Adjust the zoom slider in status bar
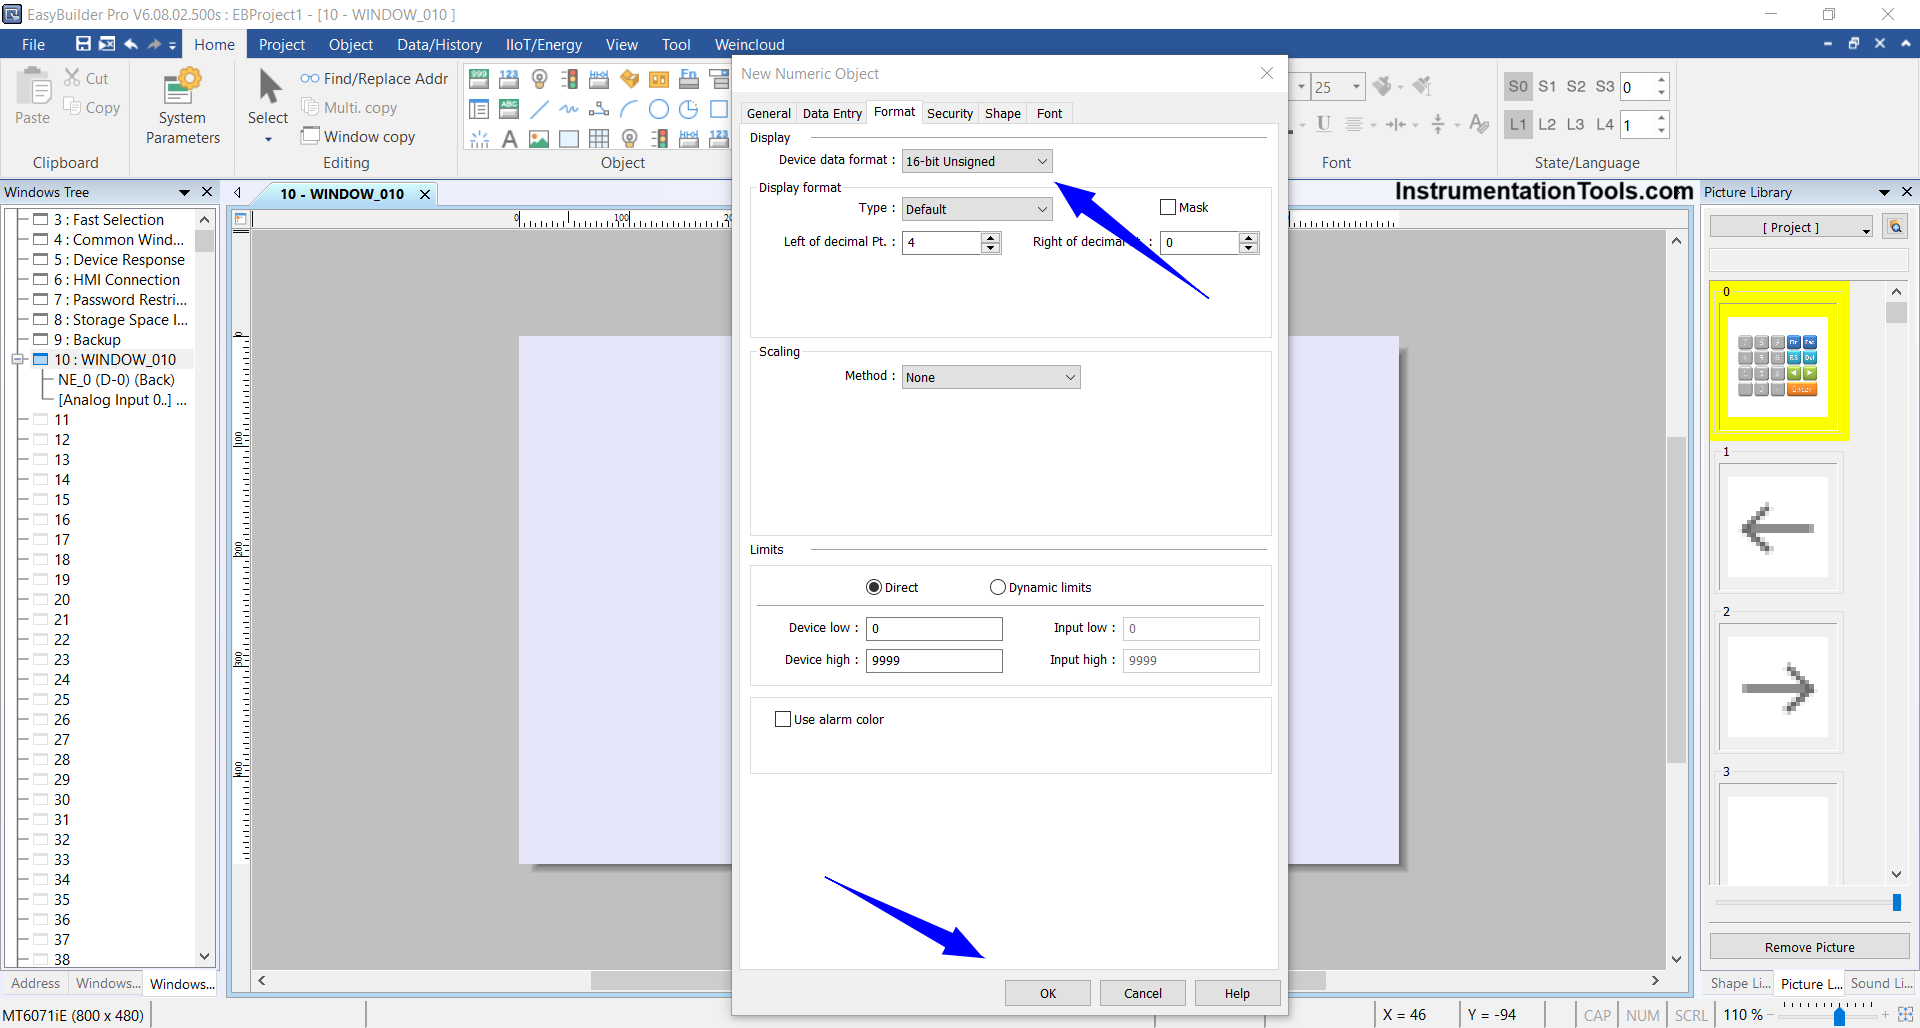Screen dimensions: 1920x1028 click(1838, 1016)
